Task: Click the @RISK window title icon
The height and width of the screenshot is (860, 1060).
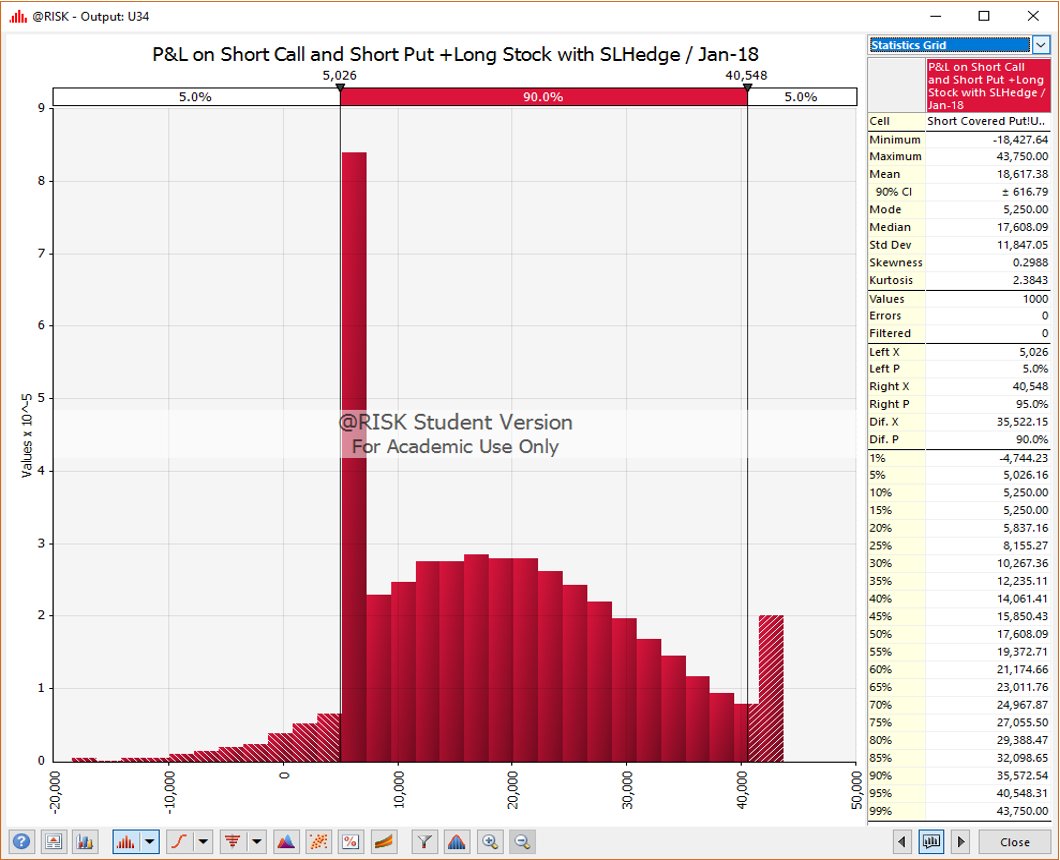Action: (18, 16)
